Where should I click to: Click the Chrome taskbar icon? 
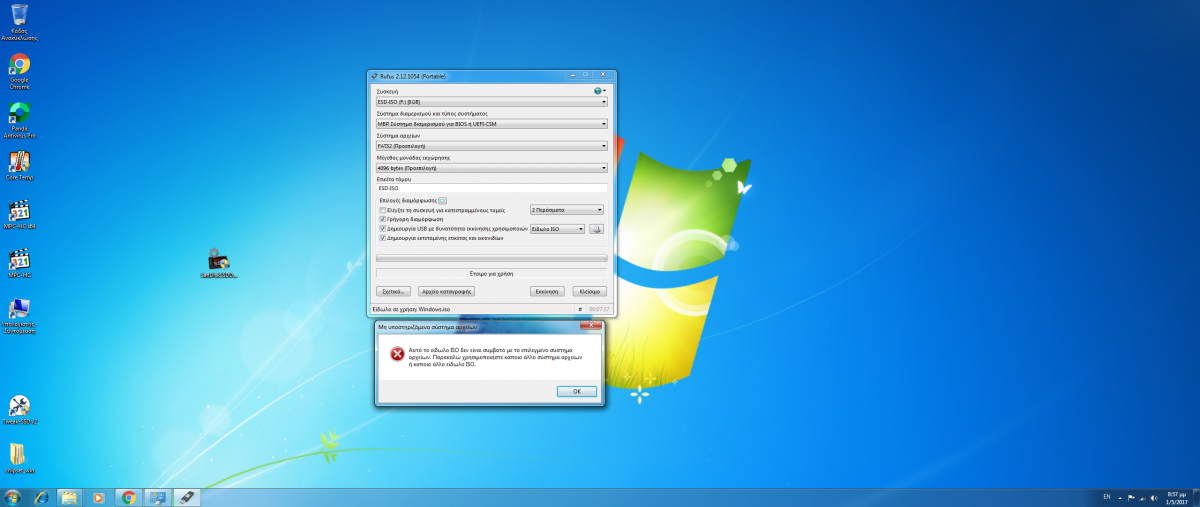point(128,497)
